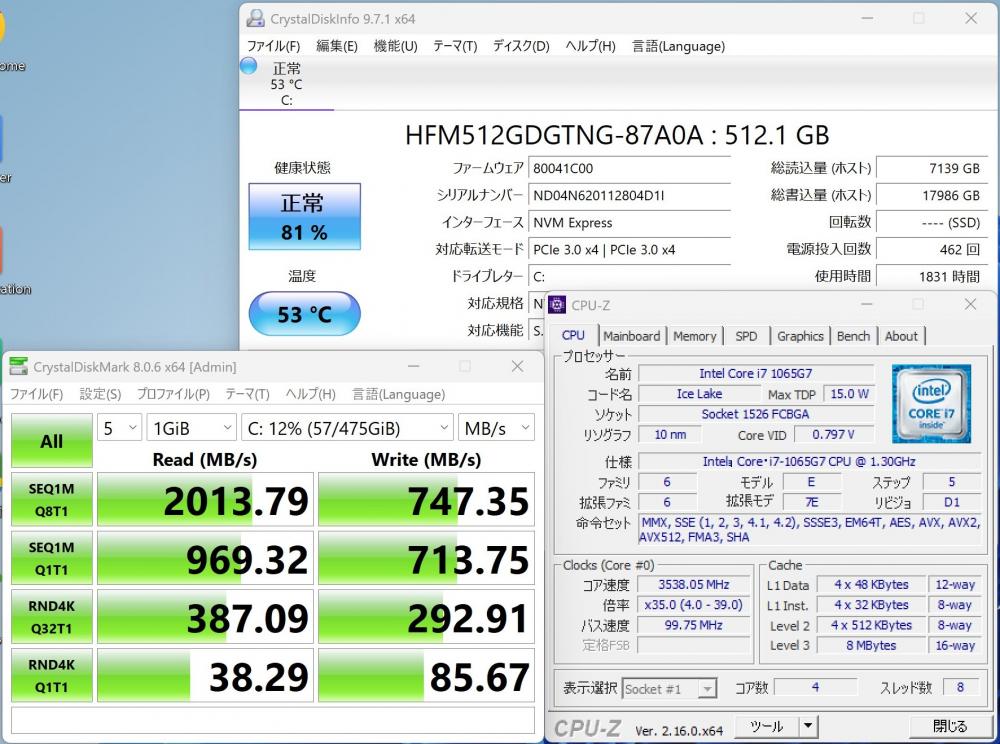Select the C: disk tab in CrystalDiskInfo
Screen dimensions: 1000x744
tap(286, 84)
